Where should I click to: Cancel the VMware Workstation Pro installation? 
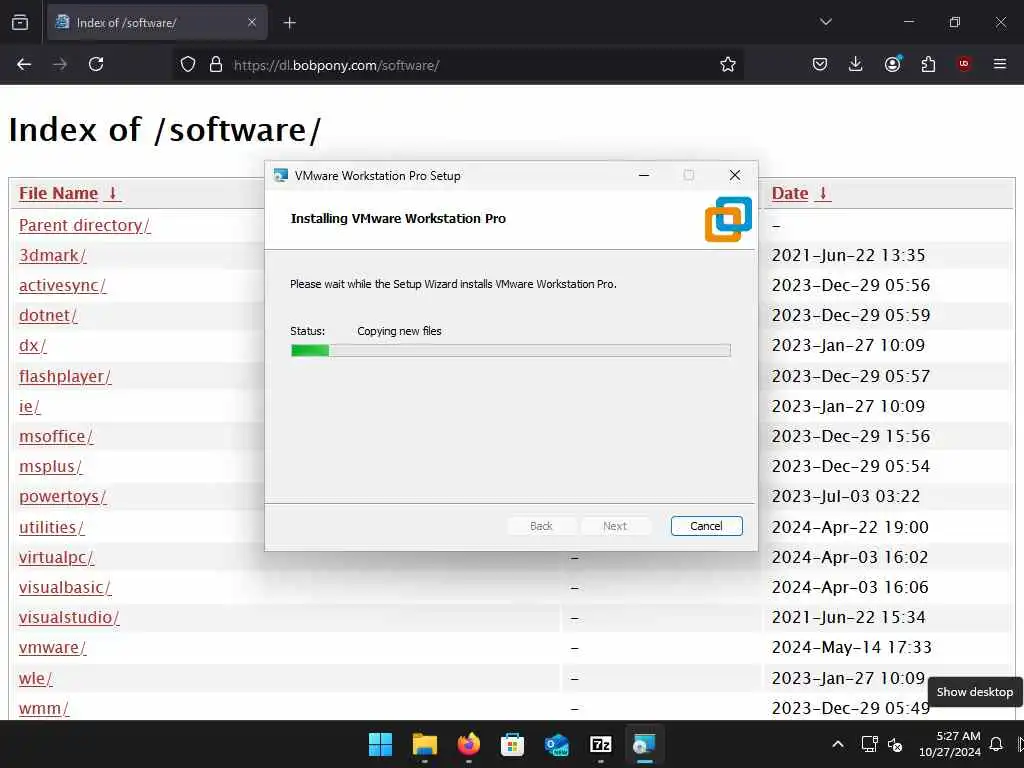[x=706, y=526]
